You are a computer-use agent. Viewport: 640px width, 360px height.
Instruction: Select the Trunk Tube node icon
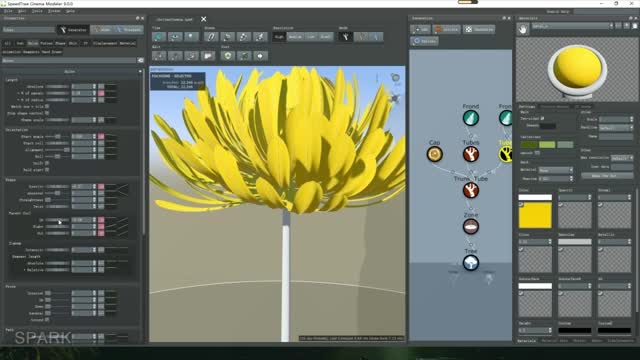pyautogui.click(x=471, y=191)
